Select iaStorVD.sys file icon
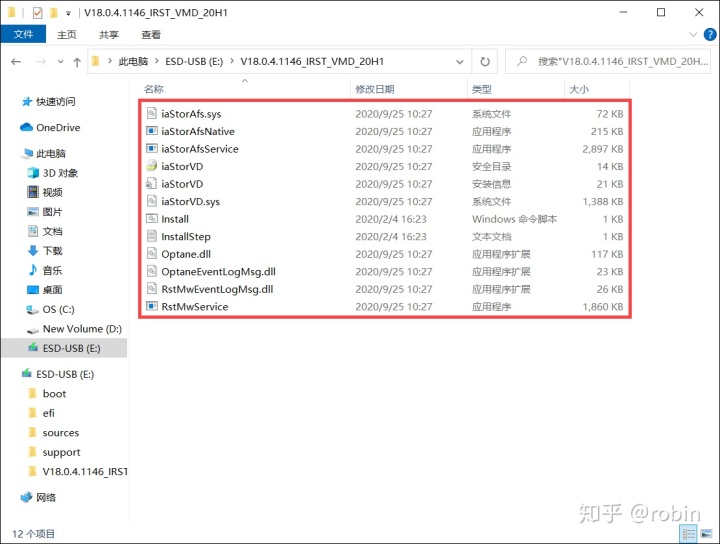Viewport: 720px width, 544px height. coord(152,201)
